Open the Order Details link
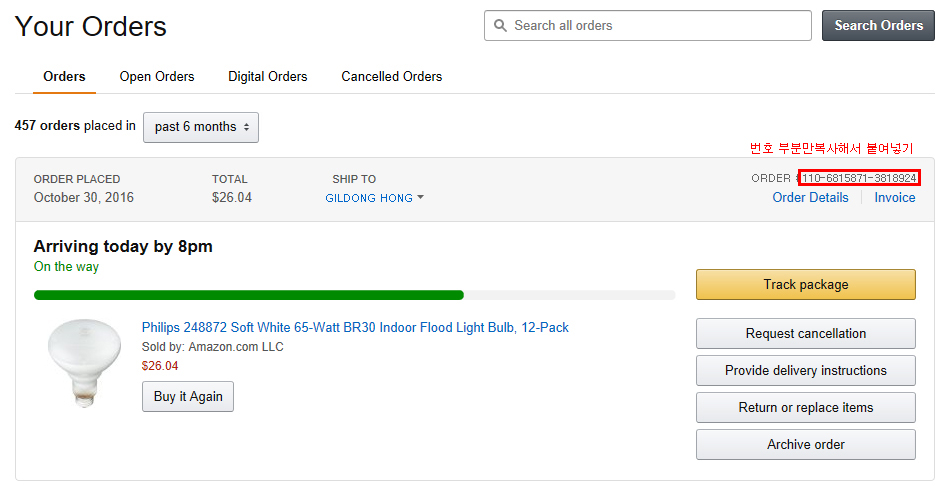The height and width of the screenshot is (487, 941). pyautogui.click(x=810, y=197)
